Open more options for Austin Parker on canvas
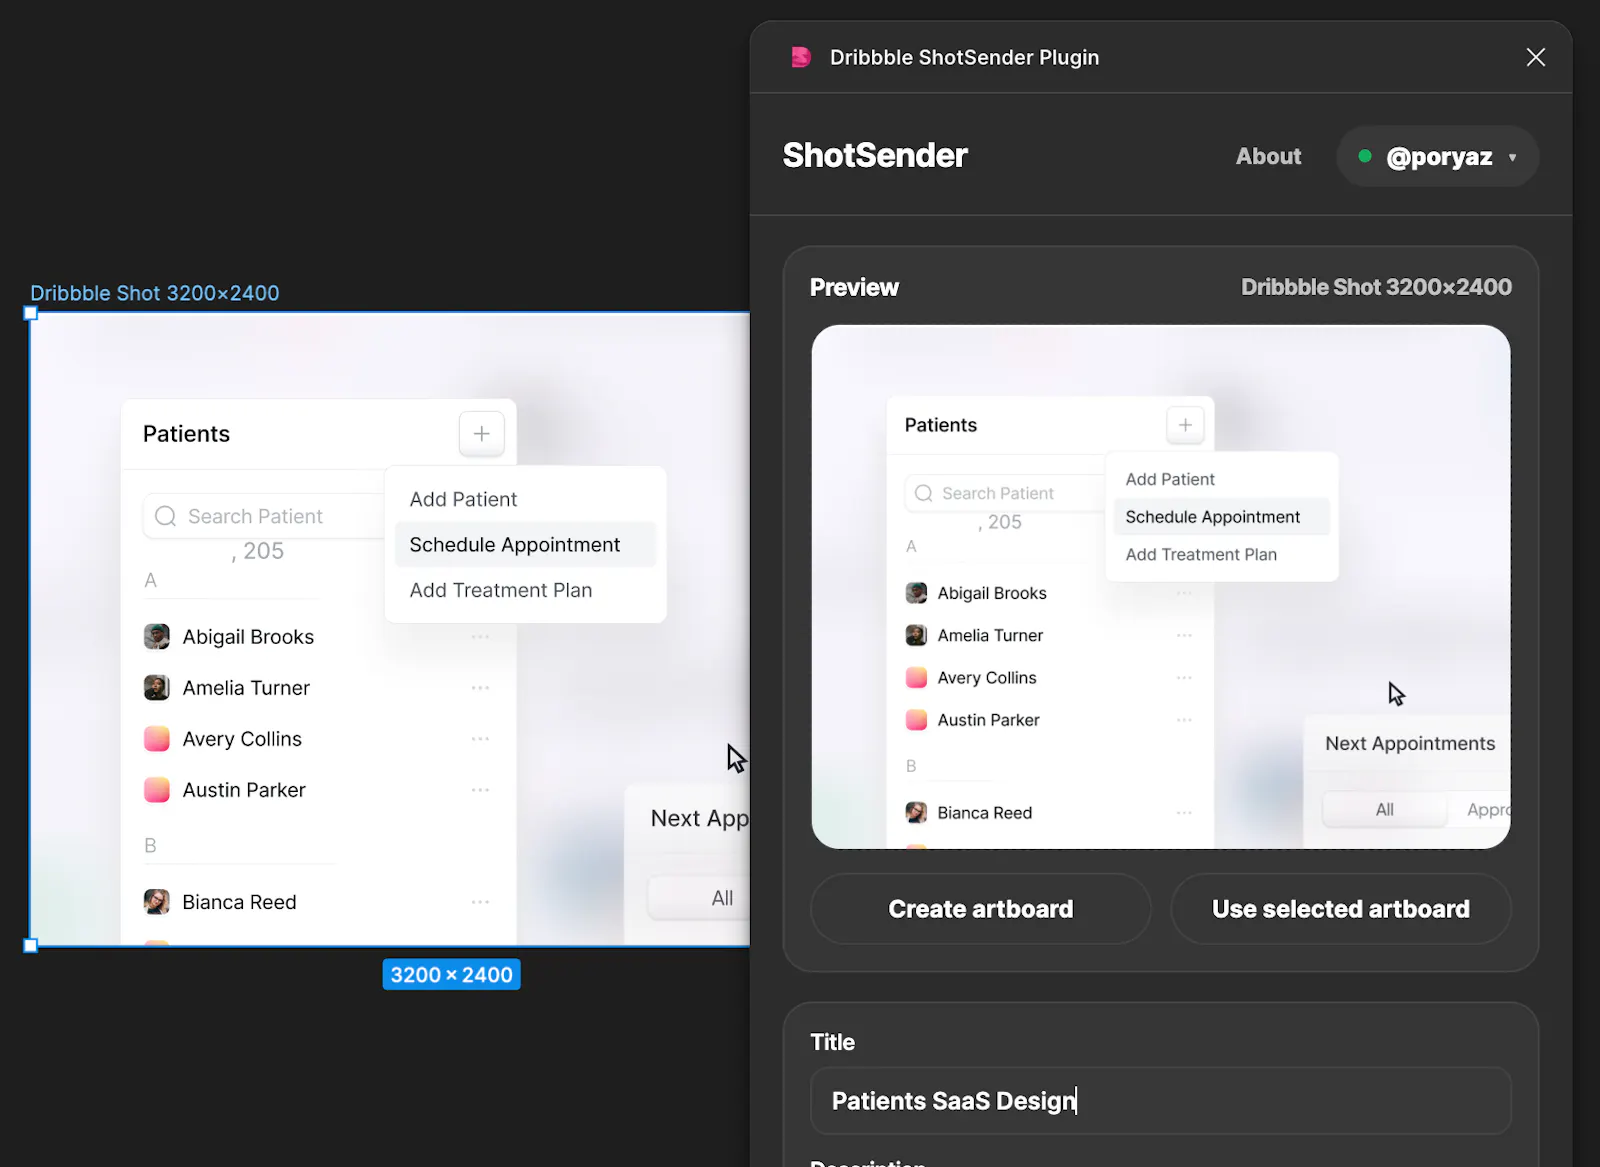This screenshot has width=1600, height=1167. 480,790
